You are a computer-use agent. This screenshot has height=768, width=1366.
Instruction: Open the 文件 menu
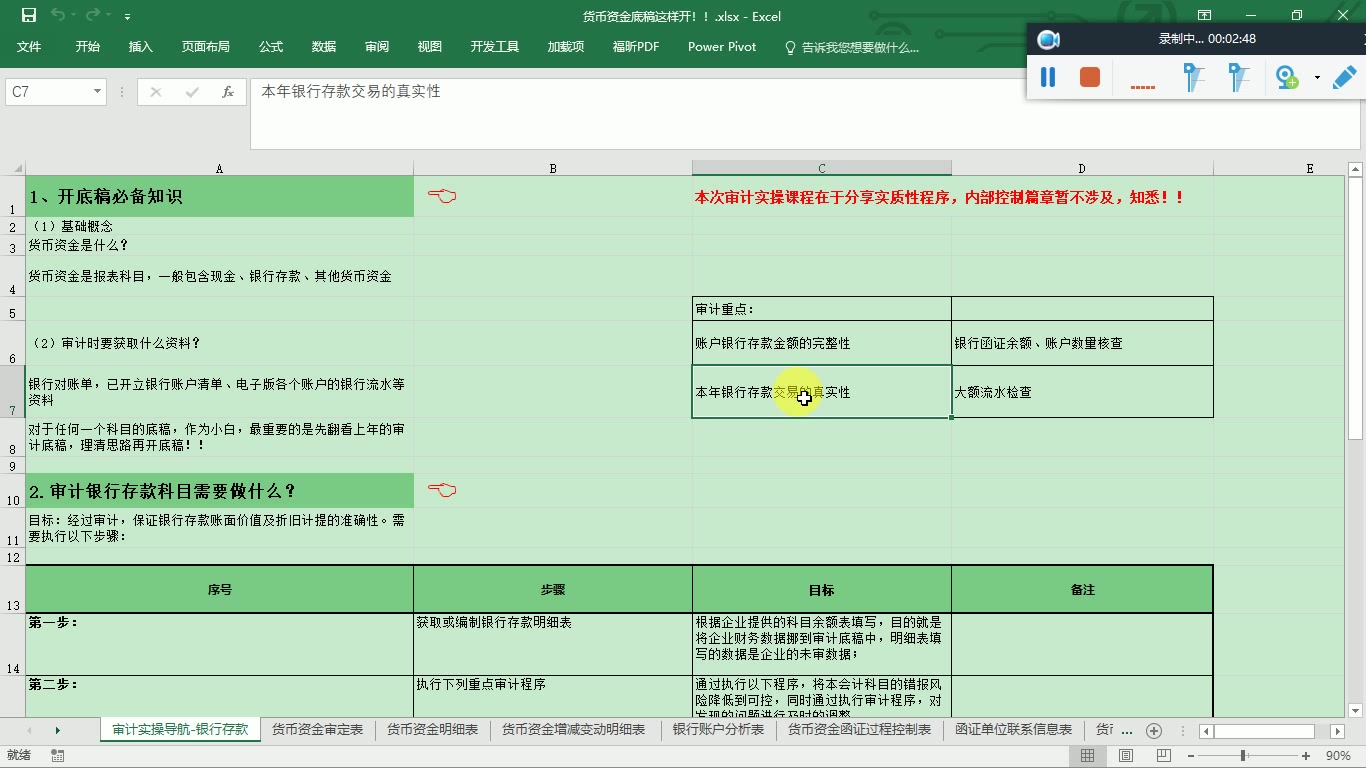click(29, 47)
